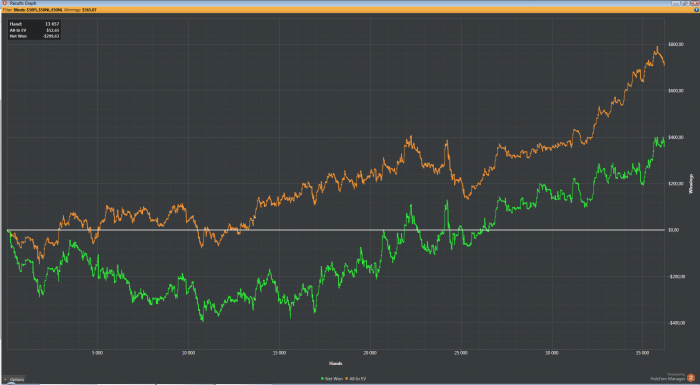Minimize the Results Graph window

(675, 3)
